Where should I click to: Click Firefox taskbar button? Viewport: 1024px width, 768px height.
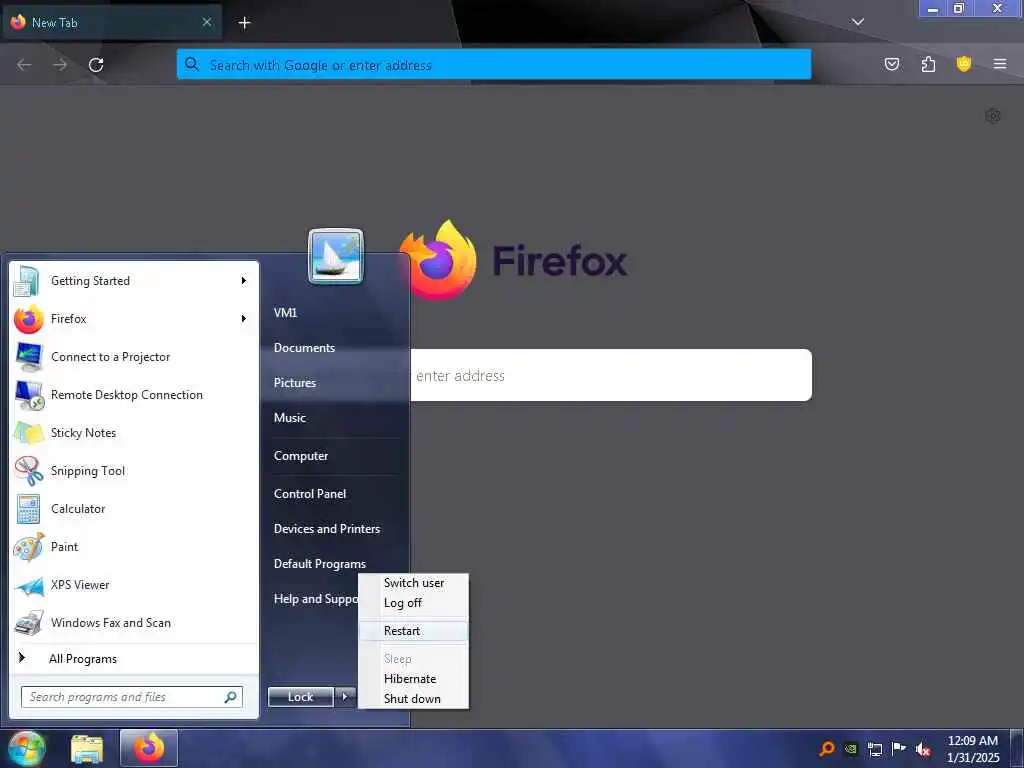(149, 748)
